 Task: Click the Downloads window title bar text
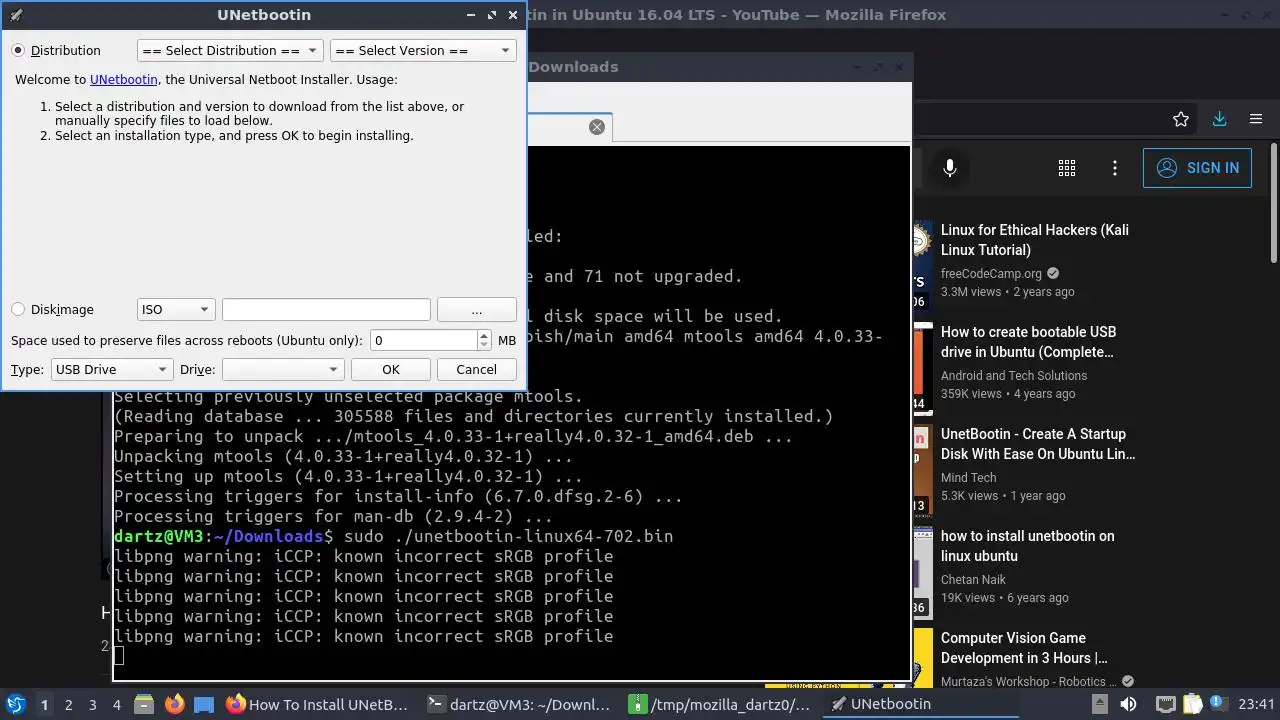pos(573,67)
